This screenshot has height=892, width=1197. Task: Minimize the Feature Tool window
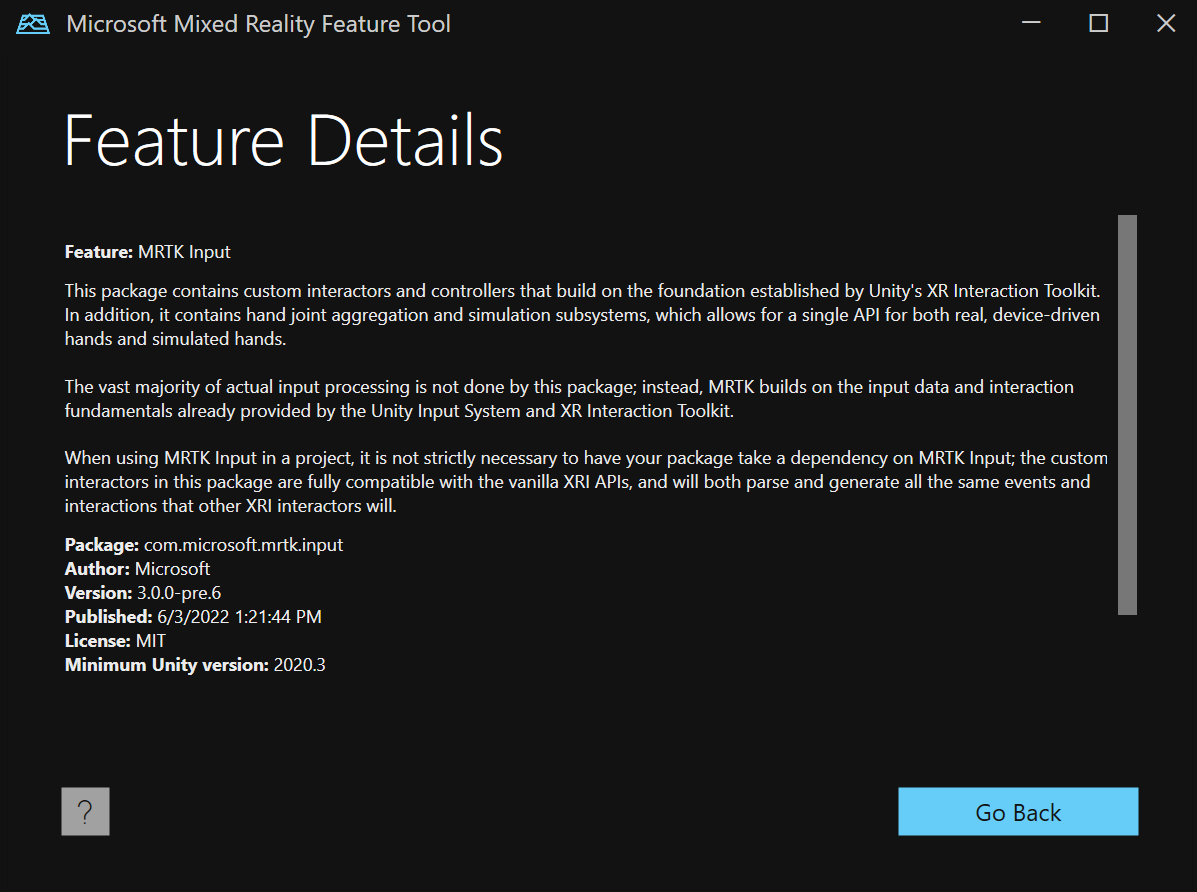click(x=1031, y=24)
